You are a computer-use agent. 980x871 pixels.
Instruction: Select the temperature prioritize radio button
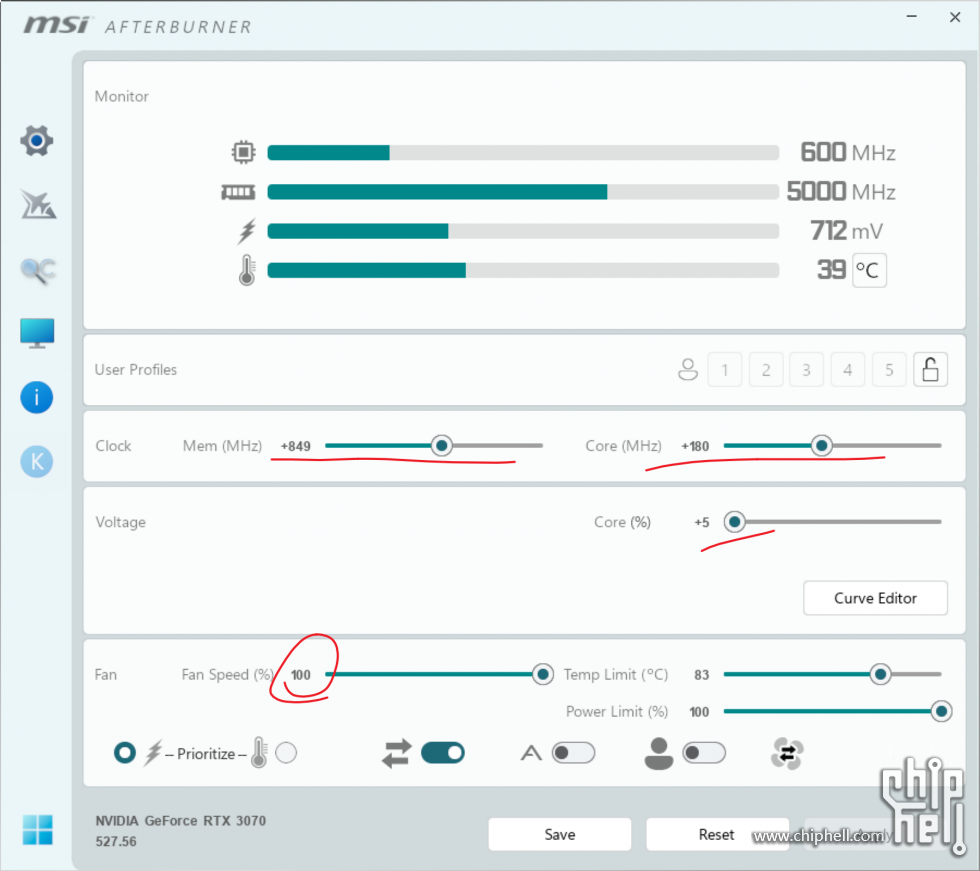[286, 752]
